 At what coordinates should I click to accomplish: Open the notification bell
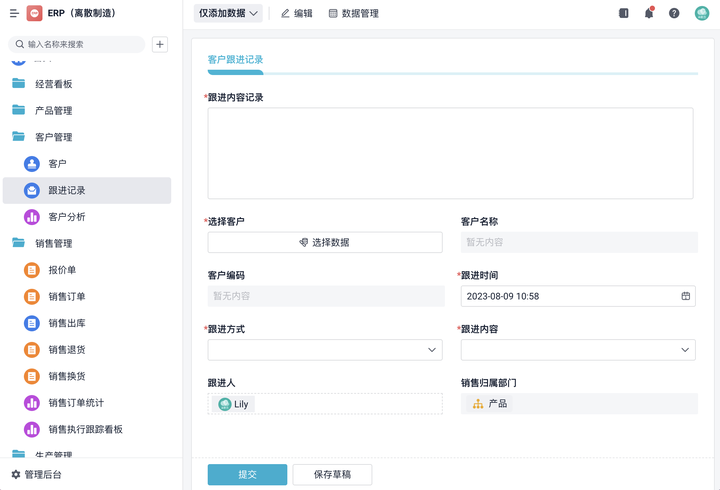tap(649, 13)
